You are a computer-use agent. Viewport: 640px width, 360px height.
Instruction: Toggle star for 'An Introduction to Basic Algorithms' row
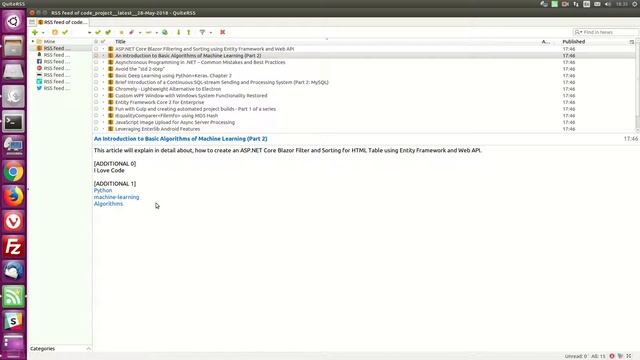(x=96, y=56)
